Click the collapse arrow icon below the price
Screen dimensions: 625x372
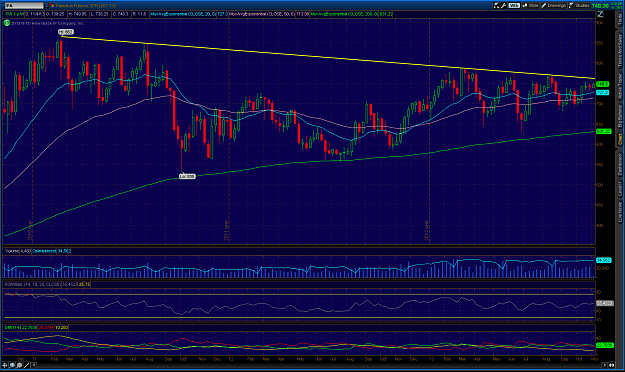pyautogui.click(x=600, y=14)
